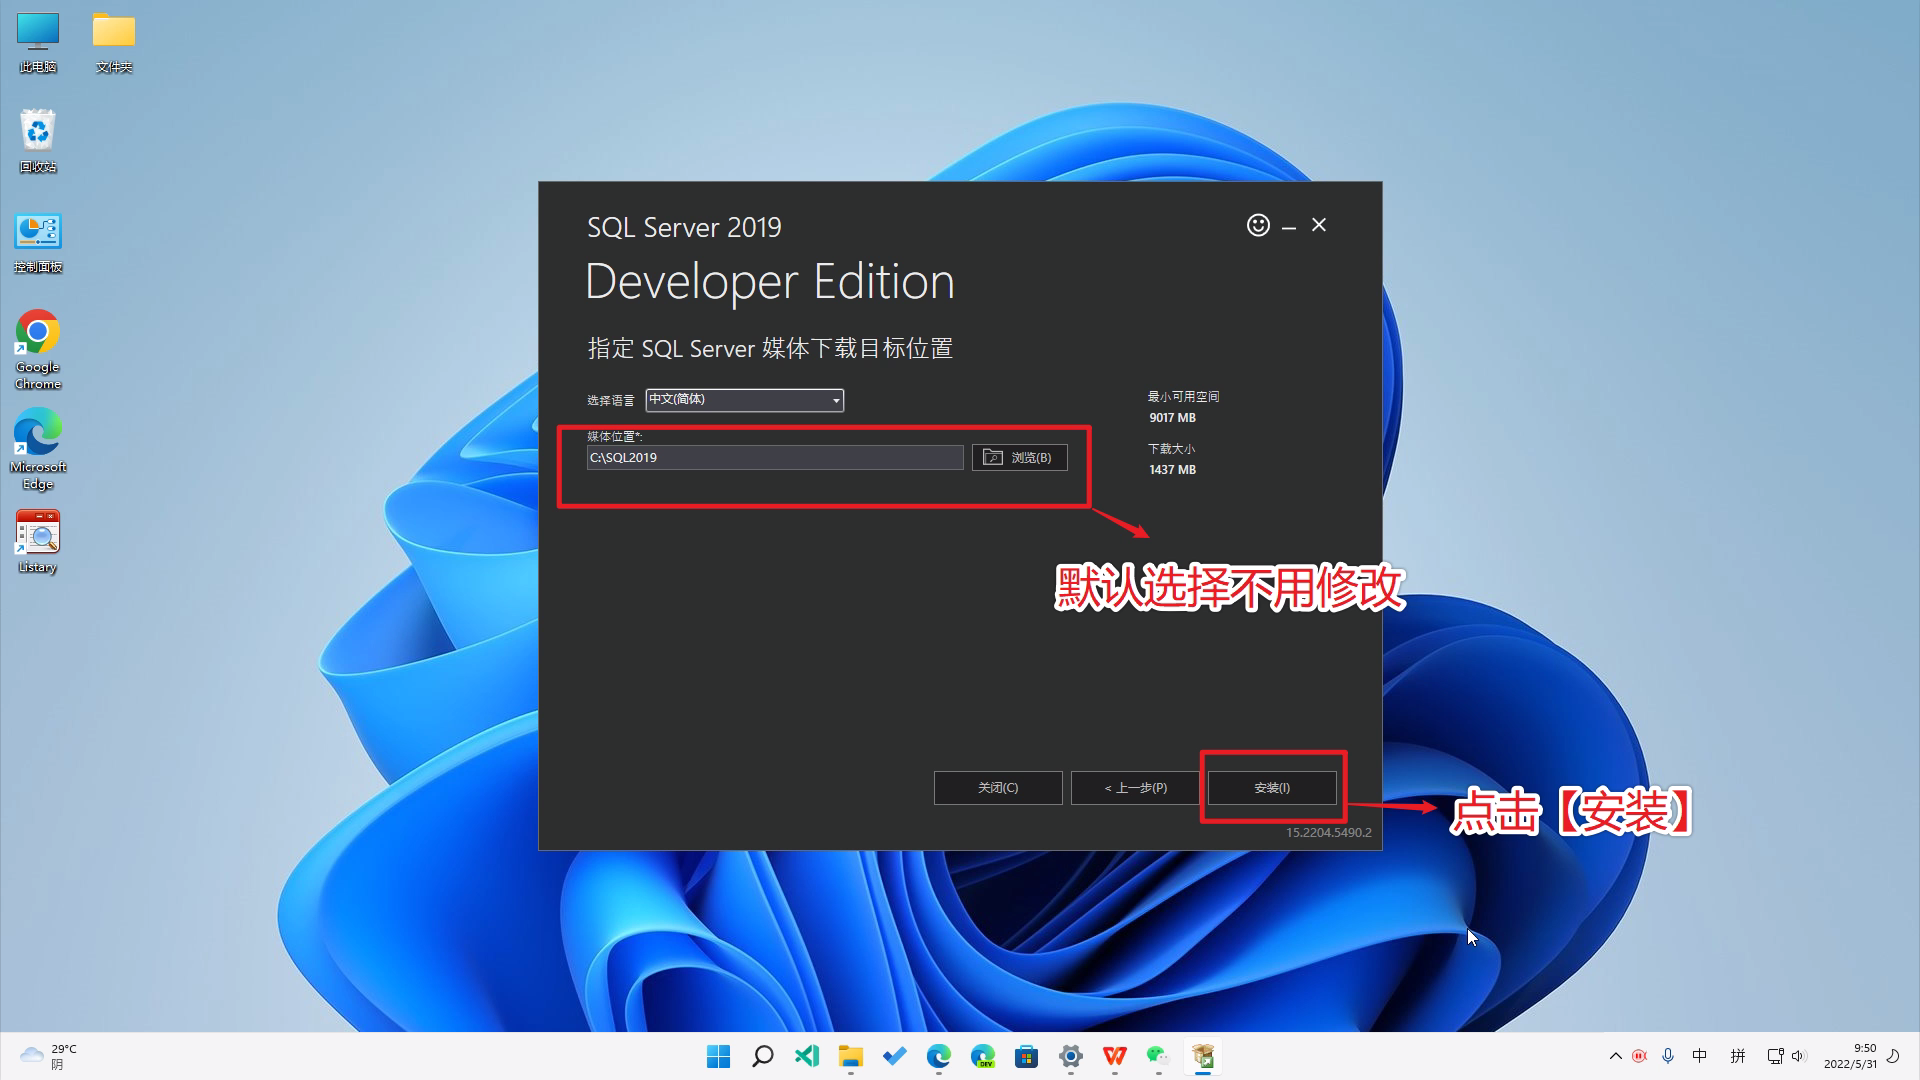Open Microsoft Edge in taskbar

938,1056
